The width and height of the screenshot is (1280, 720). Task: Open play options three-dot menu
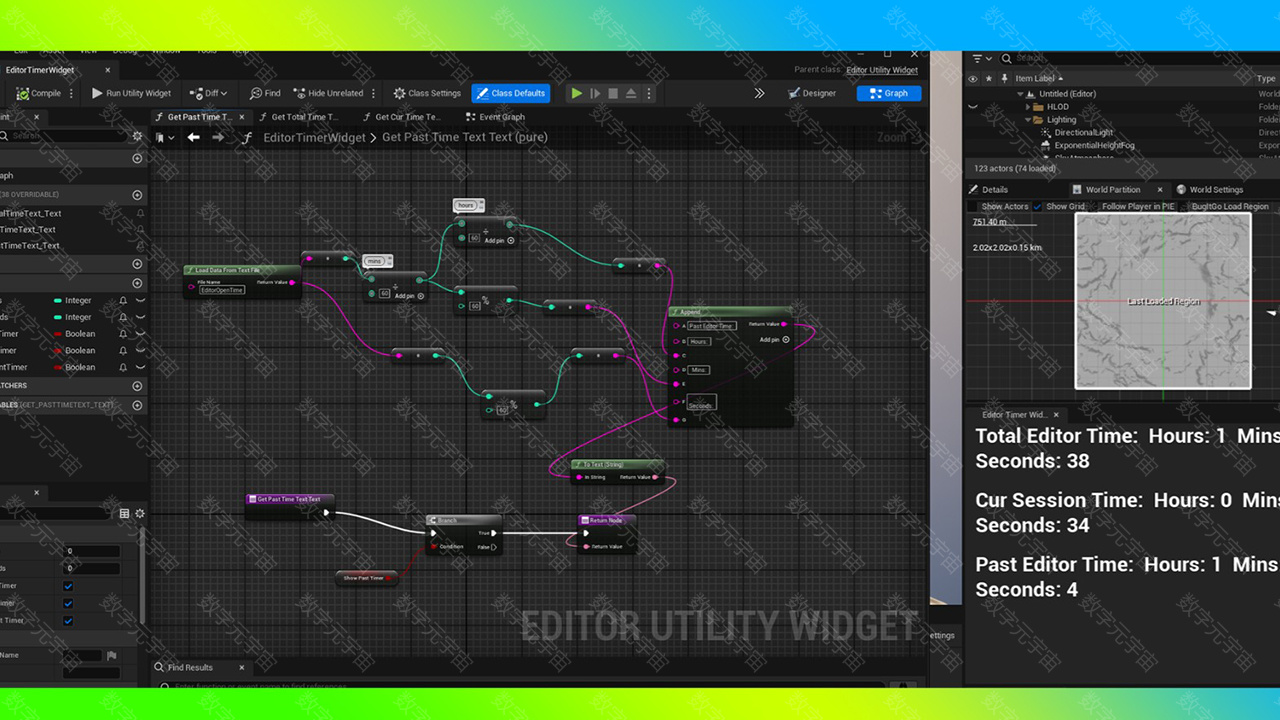point(649,93)
